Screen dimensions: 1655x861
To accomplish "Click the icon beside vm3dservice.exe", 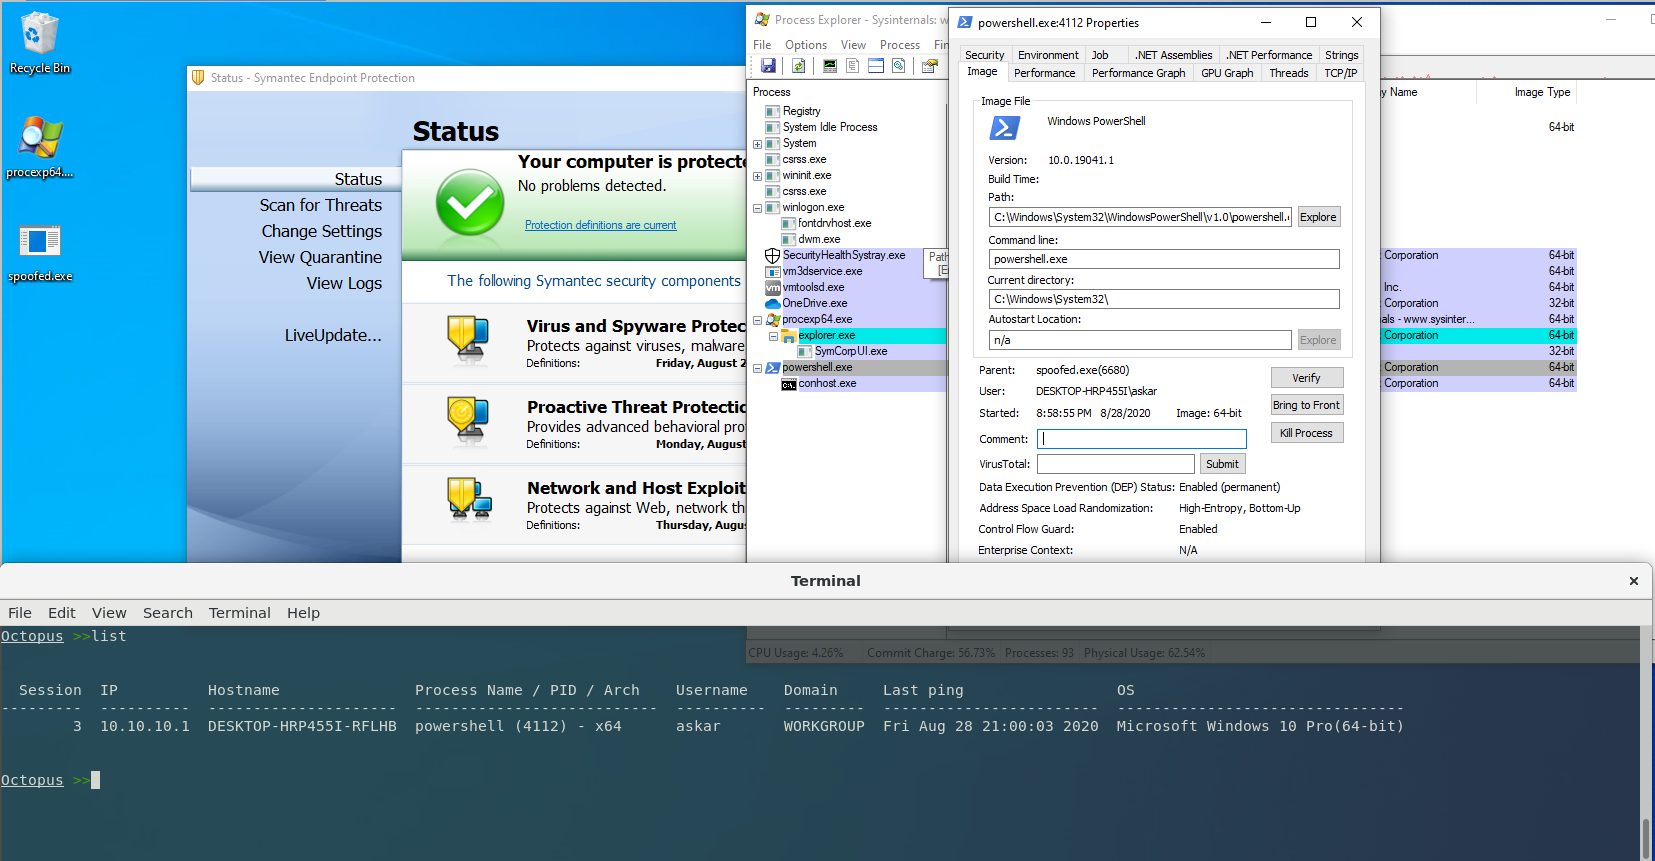I will (x=772, y=272).
